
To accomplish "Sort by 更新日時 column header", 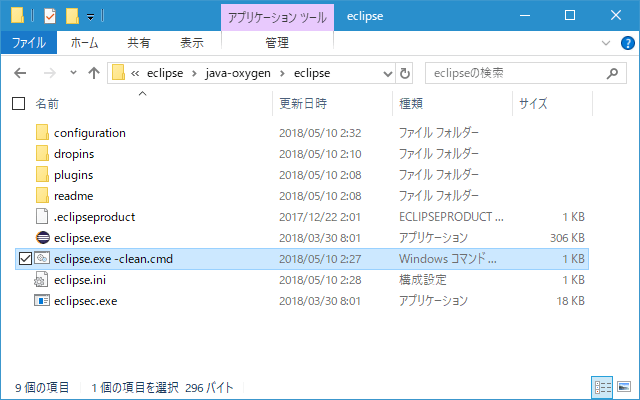I will [x=303, y=104].
